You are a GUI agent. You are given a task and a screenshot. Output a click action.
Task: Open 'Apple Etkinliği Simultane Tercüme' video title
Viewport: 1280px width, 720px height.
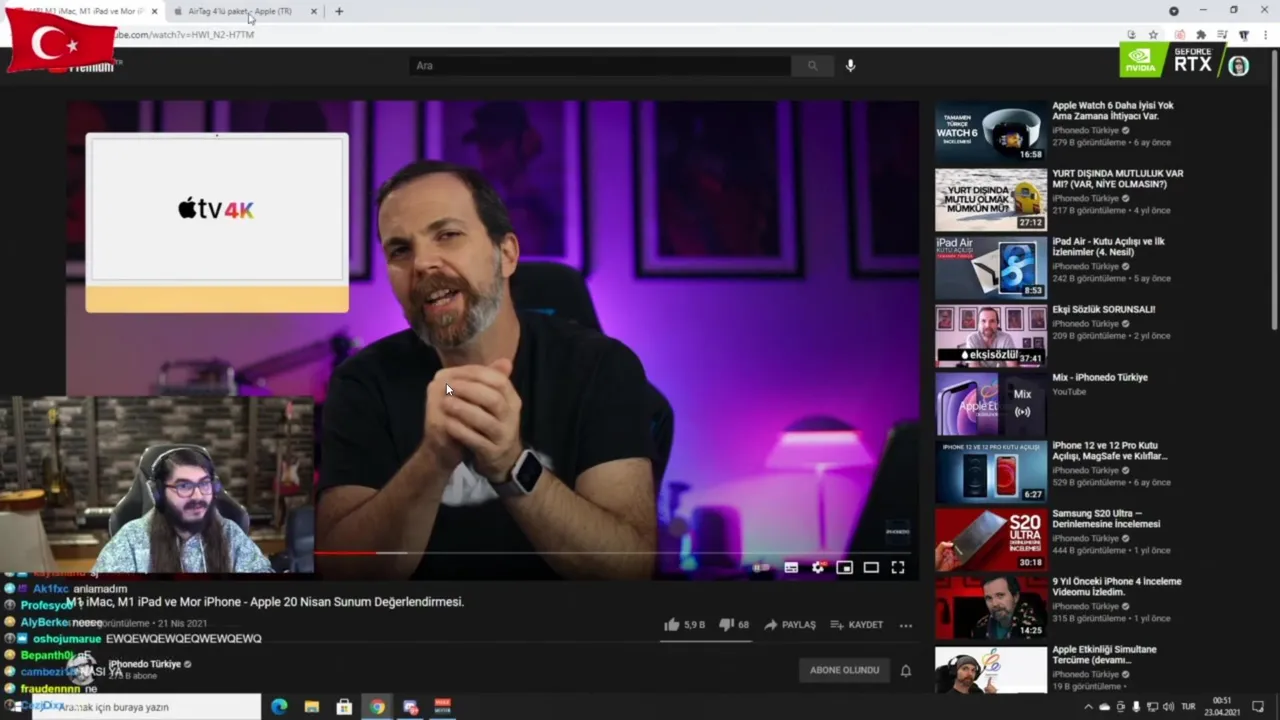[1104, 655]
